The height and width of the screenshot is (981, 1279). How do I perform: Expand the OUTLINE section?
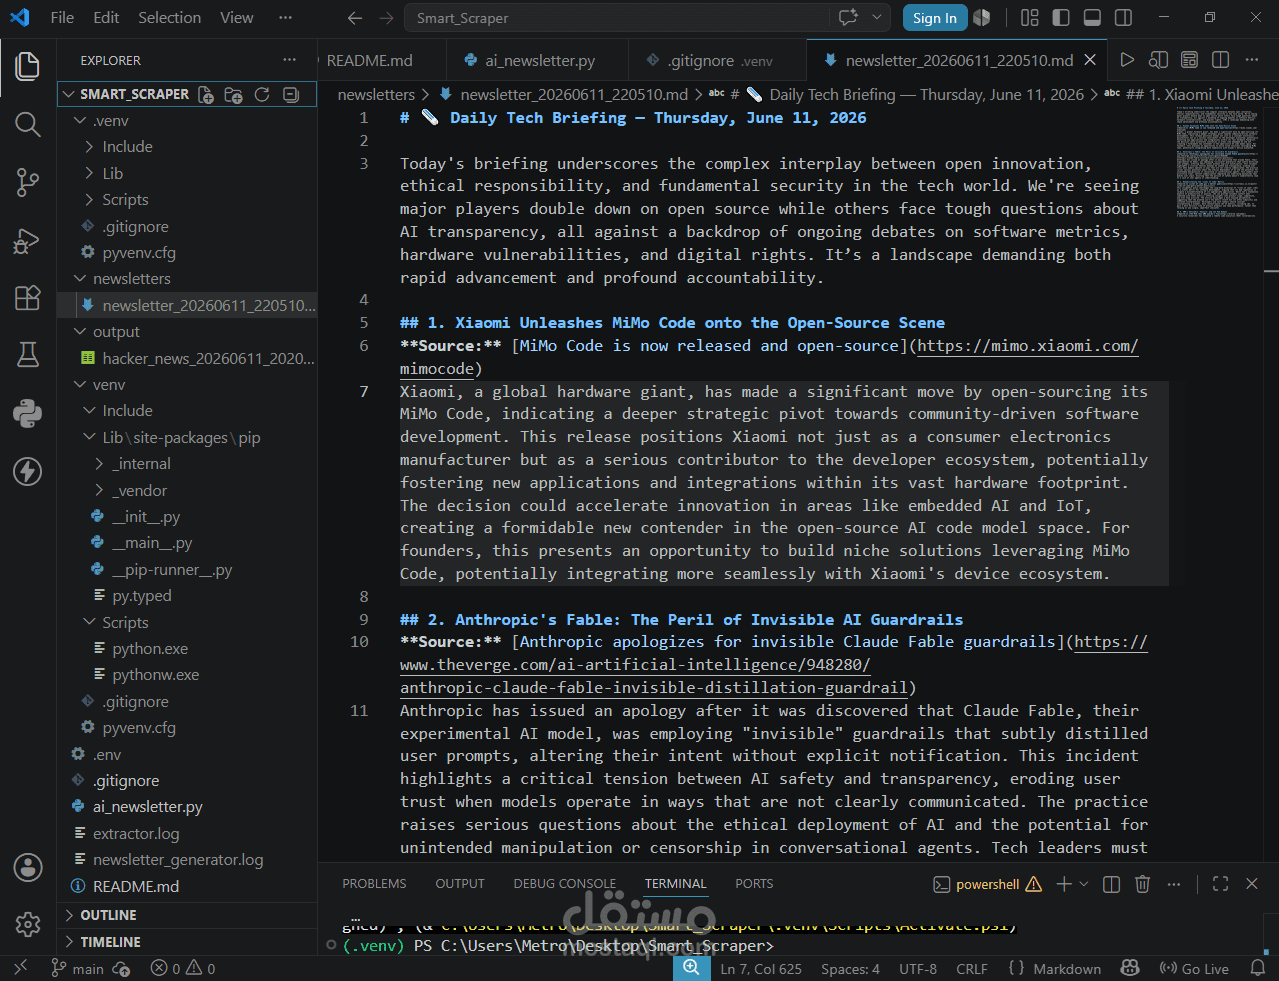(x=187, y=915)
